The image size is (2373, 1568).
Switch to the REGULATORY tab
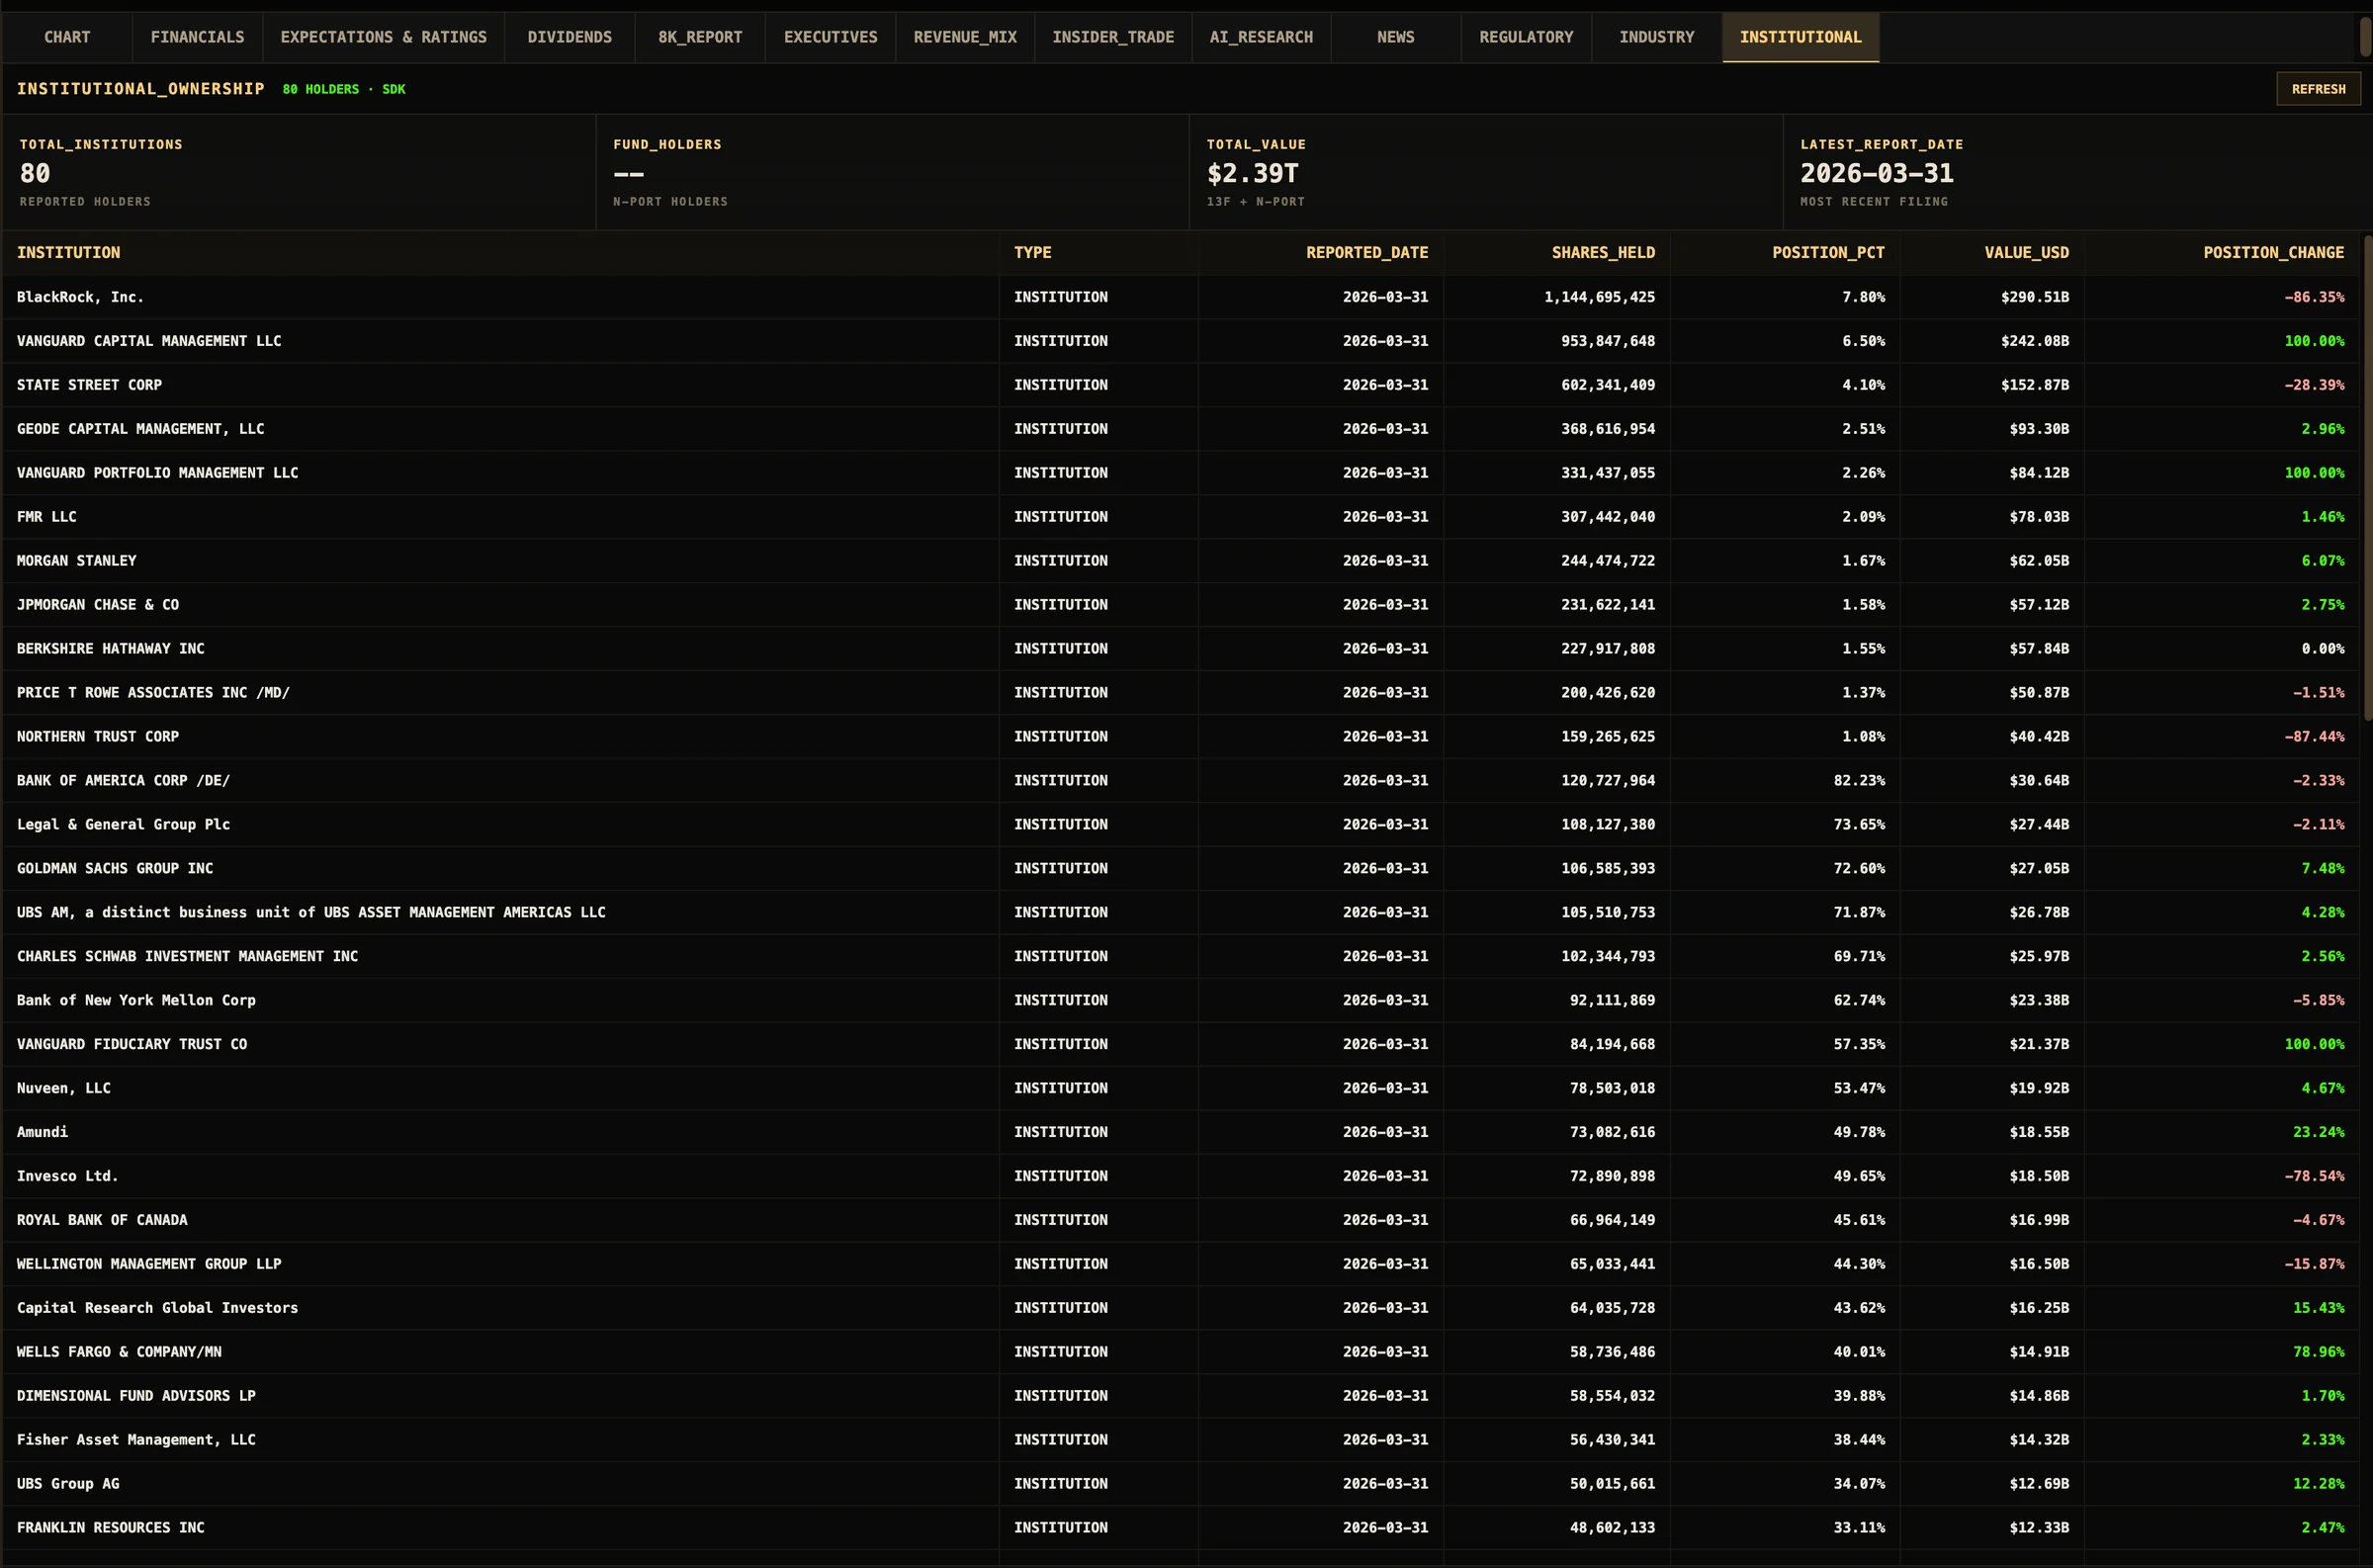coord(1526,37)
